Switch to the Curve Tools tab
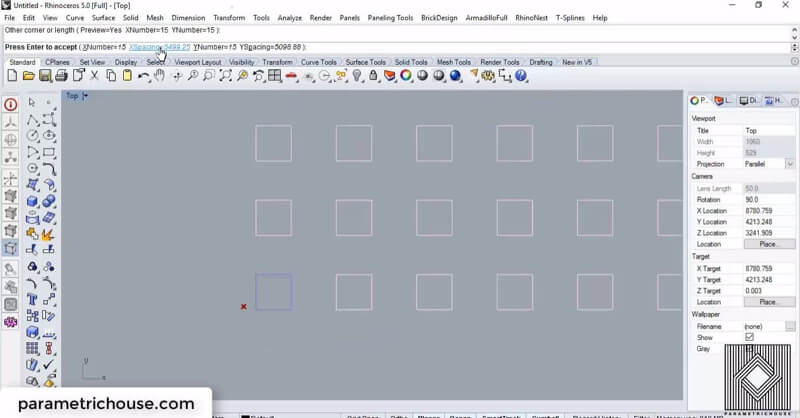The height and width of the screenshot is (418, 800). coord(319,62)
